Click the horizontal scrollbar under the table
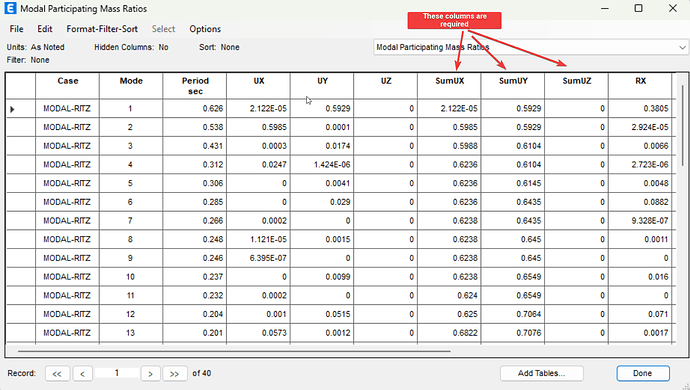This screenshot has width=690, height=390. 234,351
